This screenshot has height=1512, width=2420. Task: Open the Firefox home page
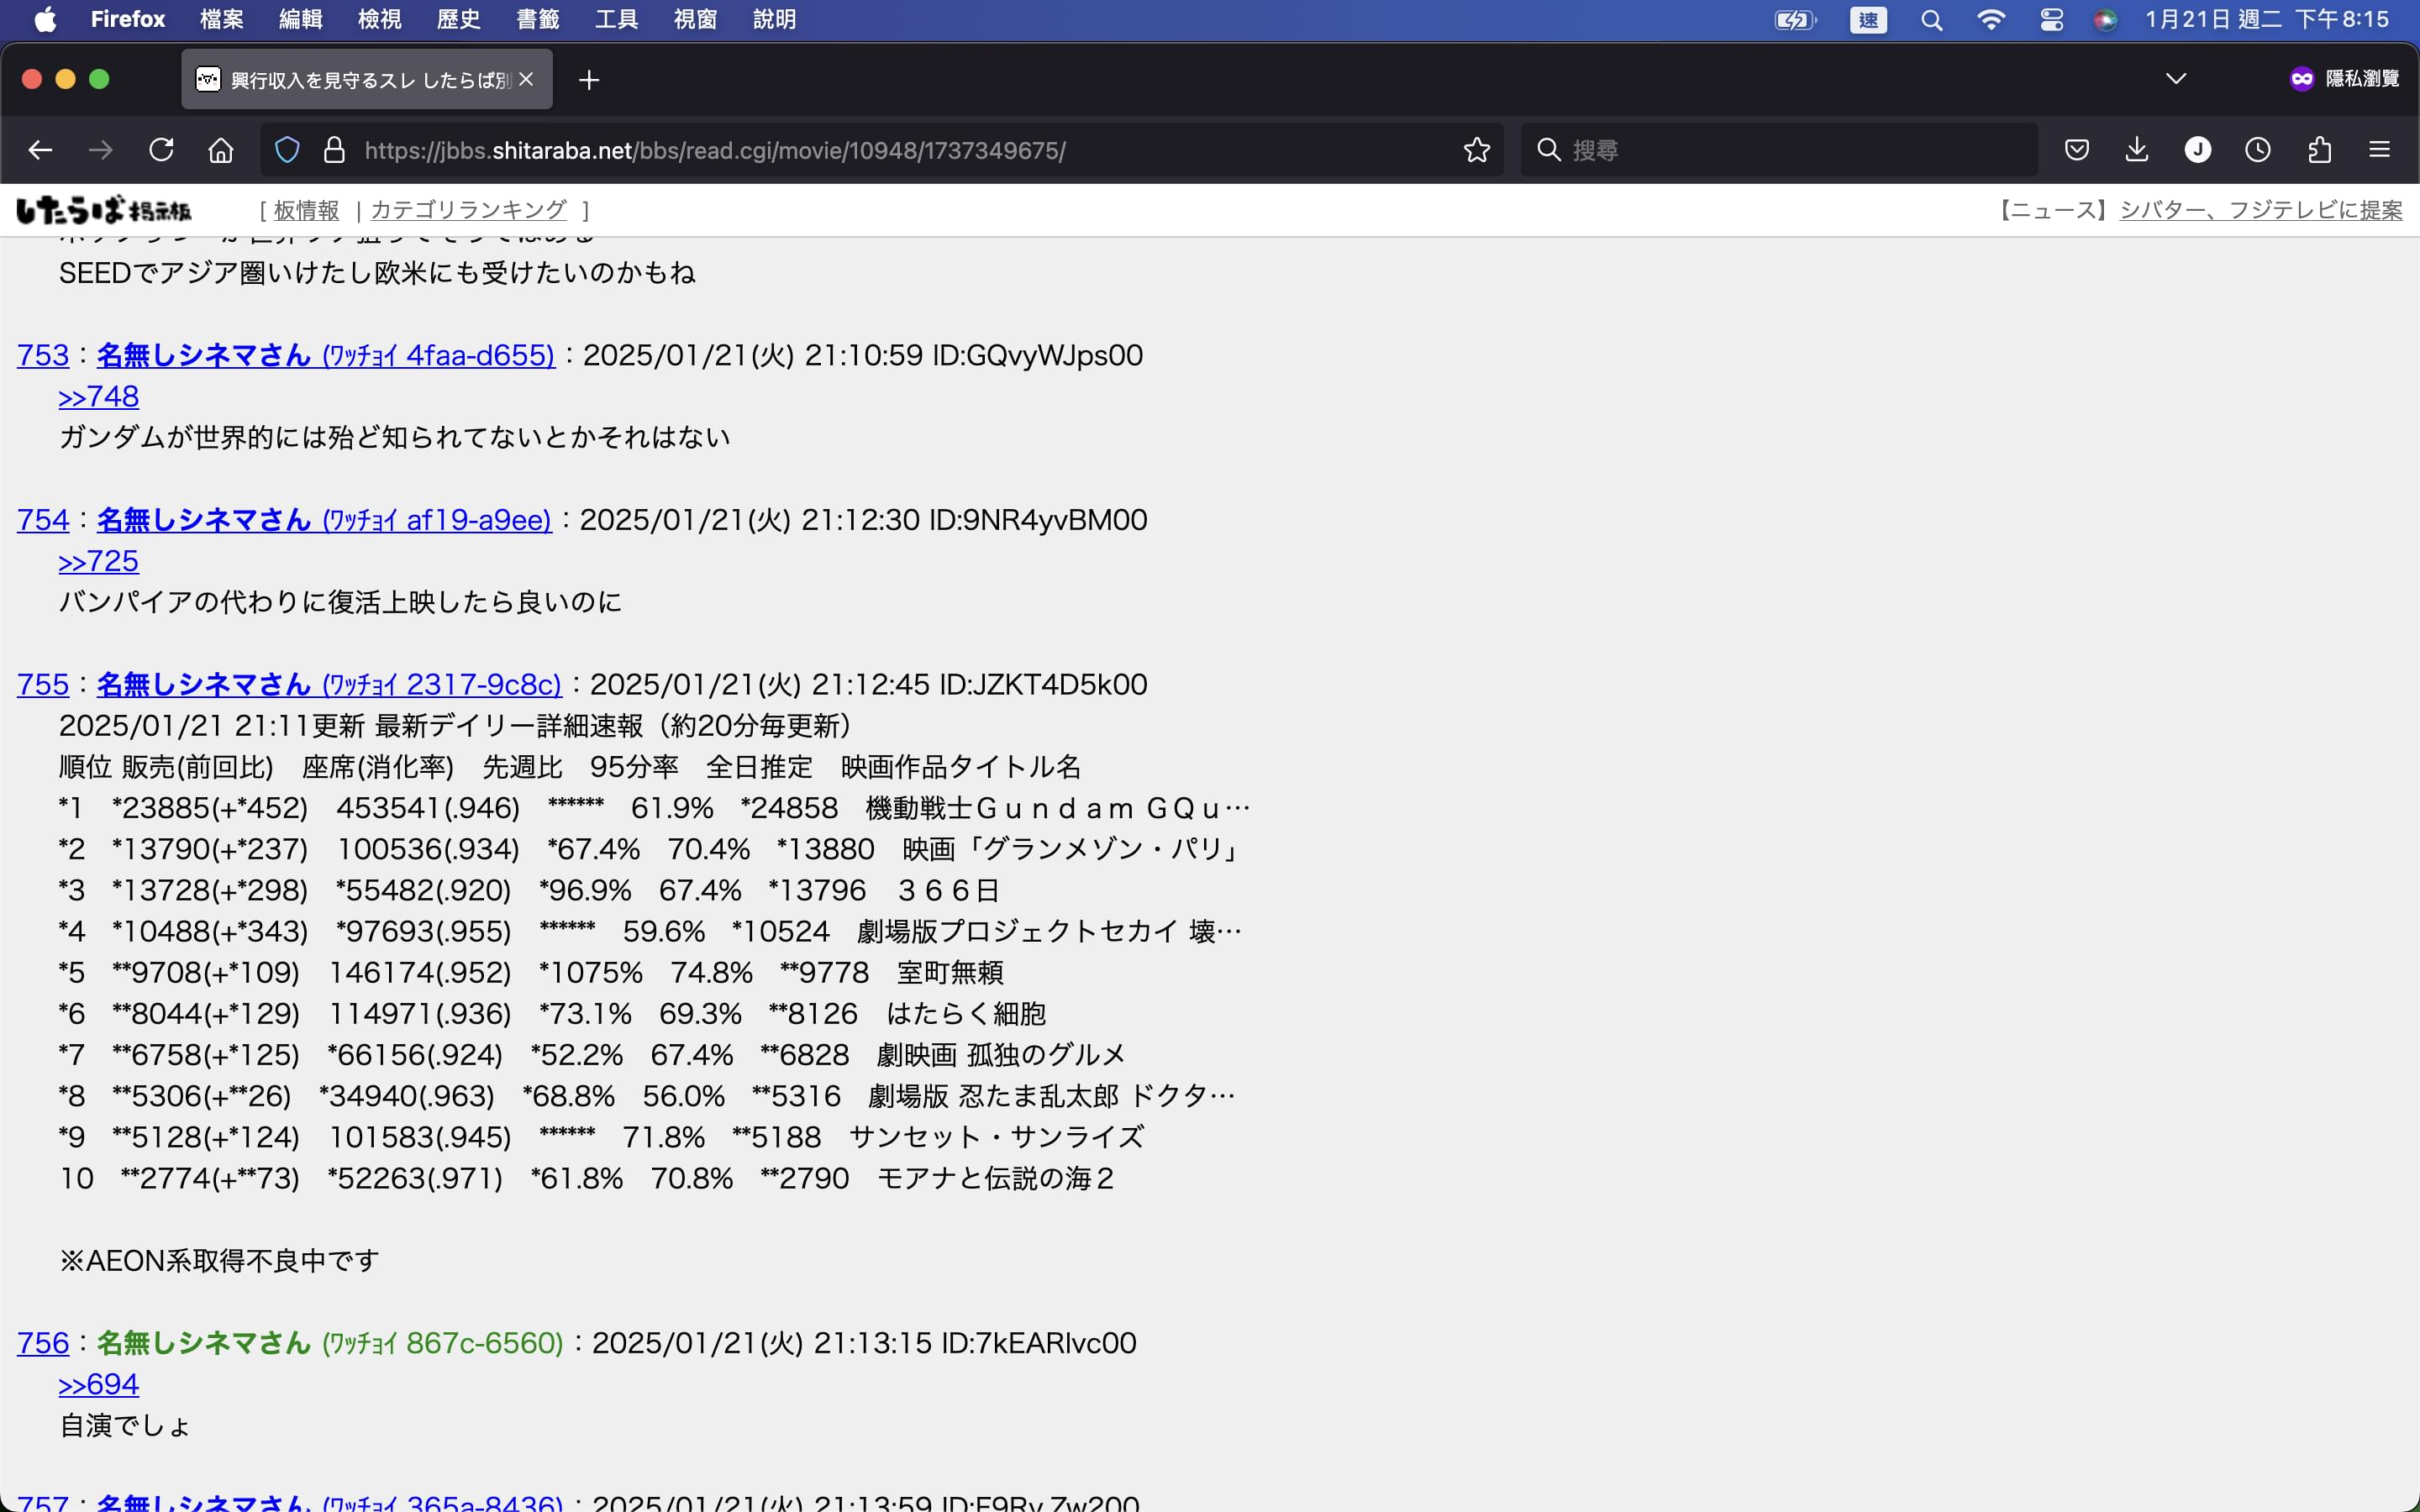221,150
